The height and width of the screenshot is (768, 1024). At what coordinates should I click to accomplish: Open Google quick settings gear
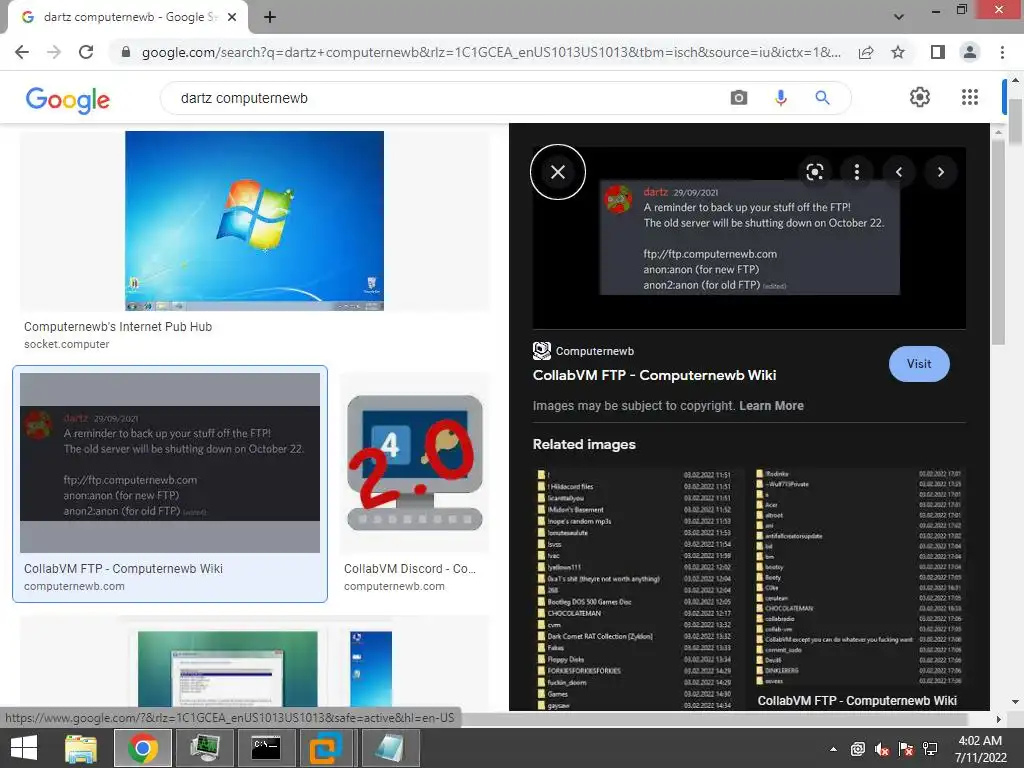pyautogui.click(x=920, y=97)
